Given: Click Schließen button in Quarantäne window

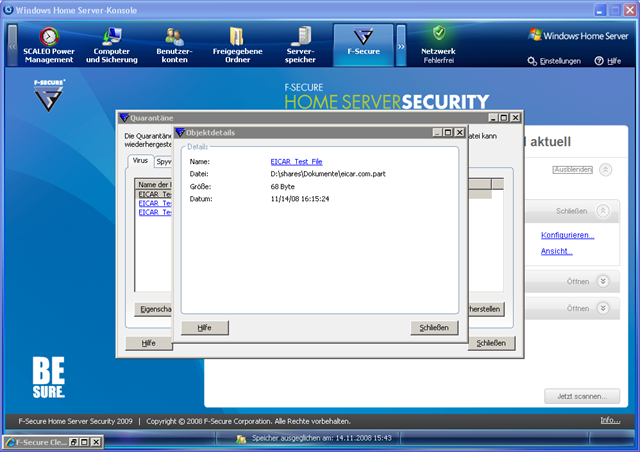Looking at the screenshot, I should point(491,343).
